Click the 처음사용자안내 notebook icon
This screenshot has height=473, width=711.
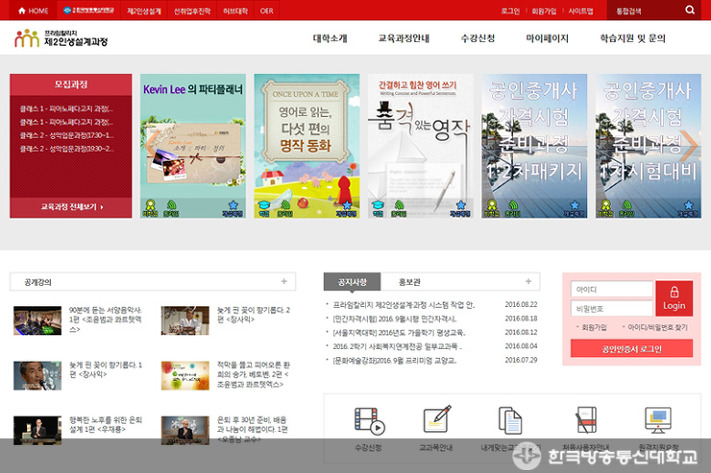coord(586,419)
